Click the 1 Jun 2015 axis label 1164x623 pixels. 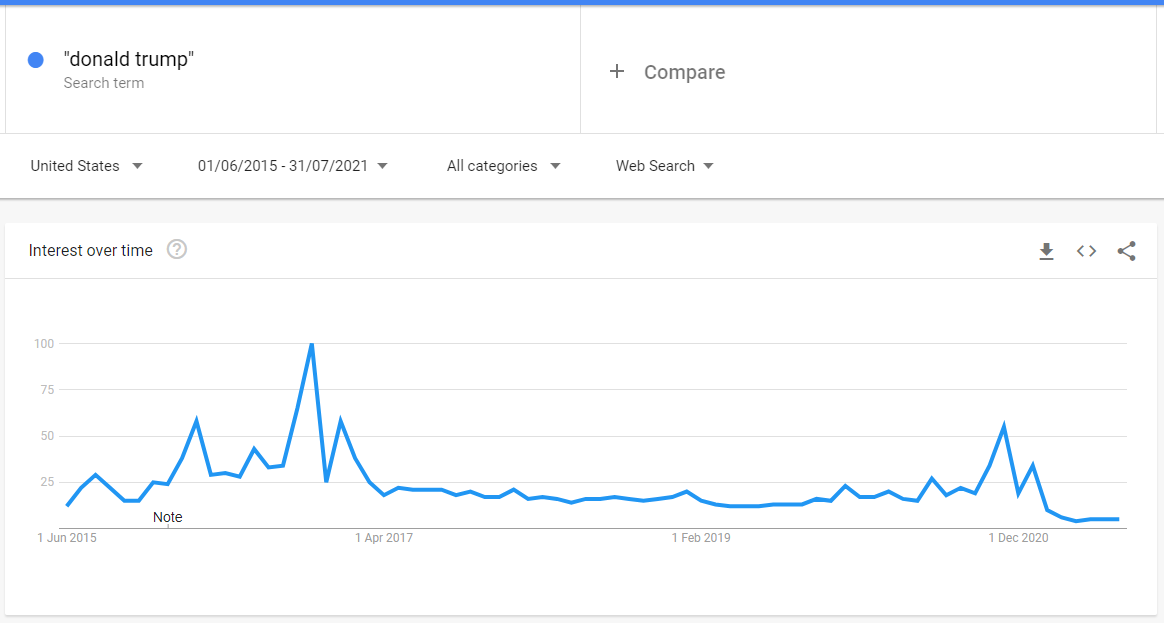(x=67, y=538)
